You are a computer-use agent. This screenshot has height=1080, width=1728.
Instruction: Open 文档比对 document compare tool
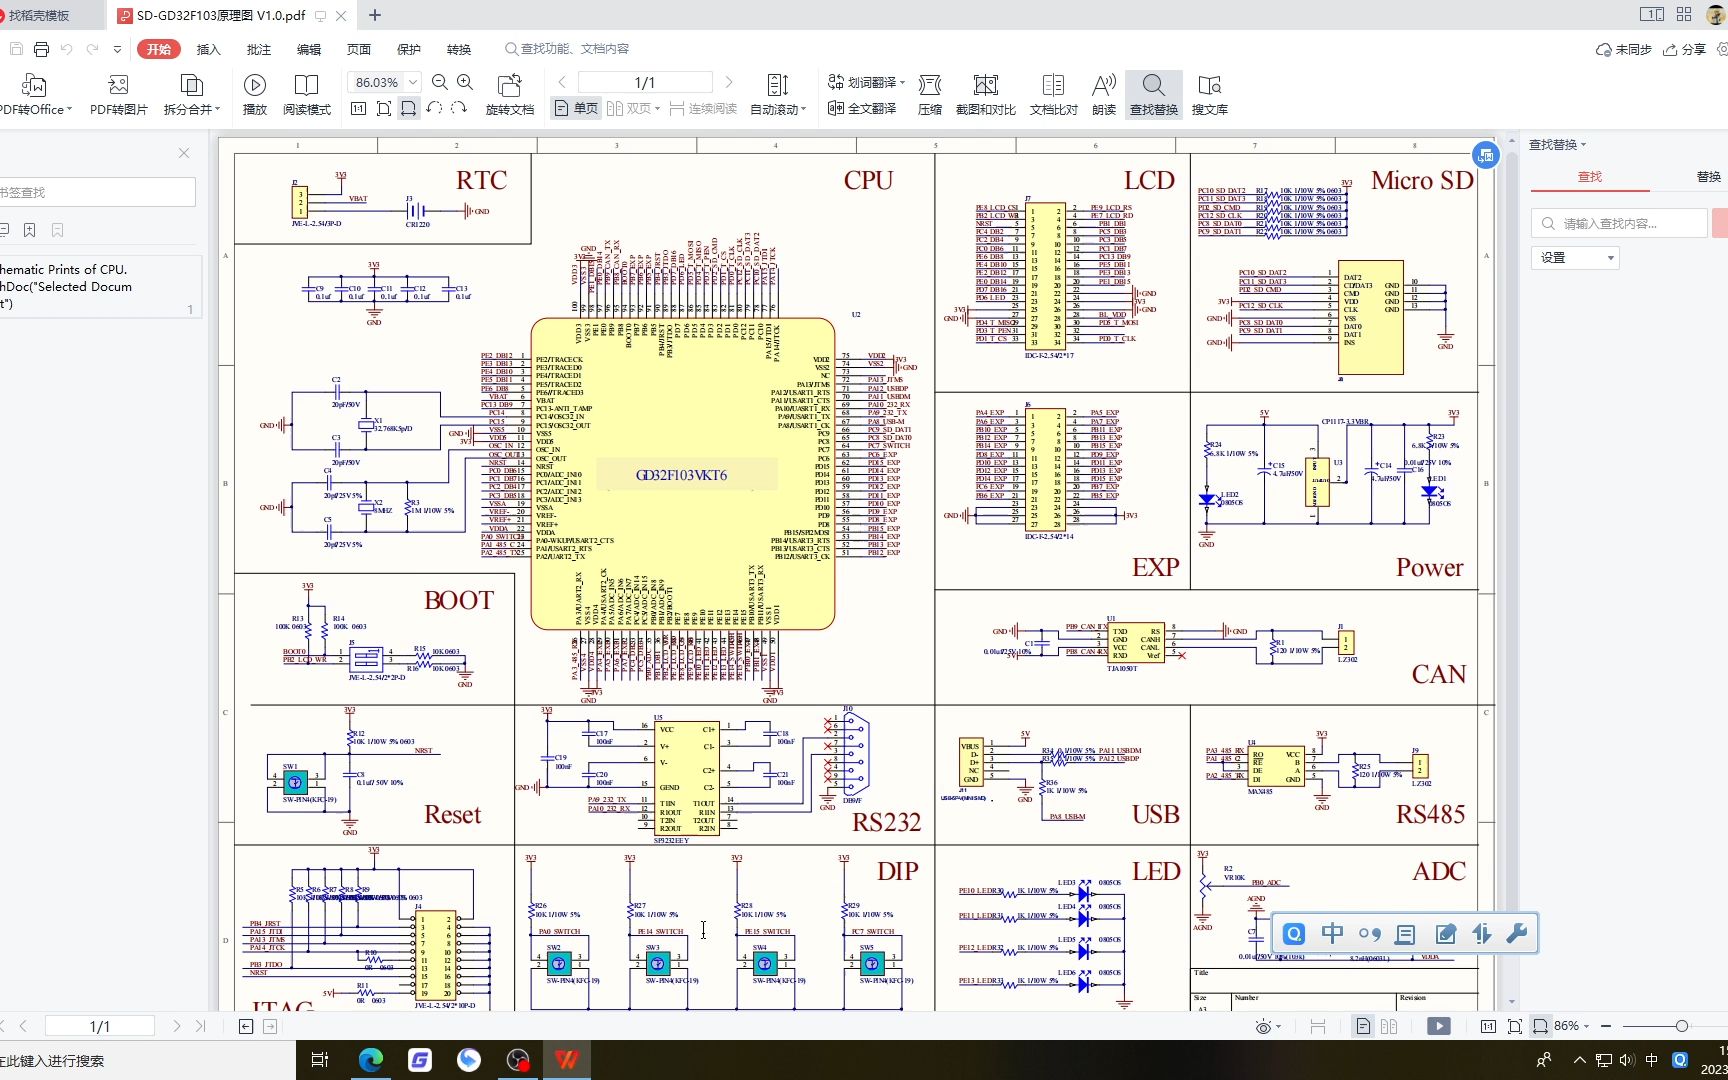pos(1054,95)
